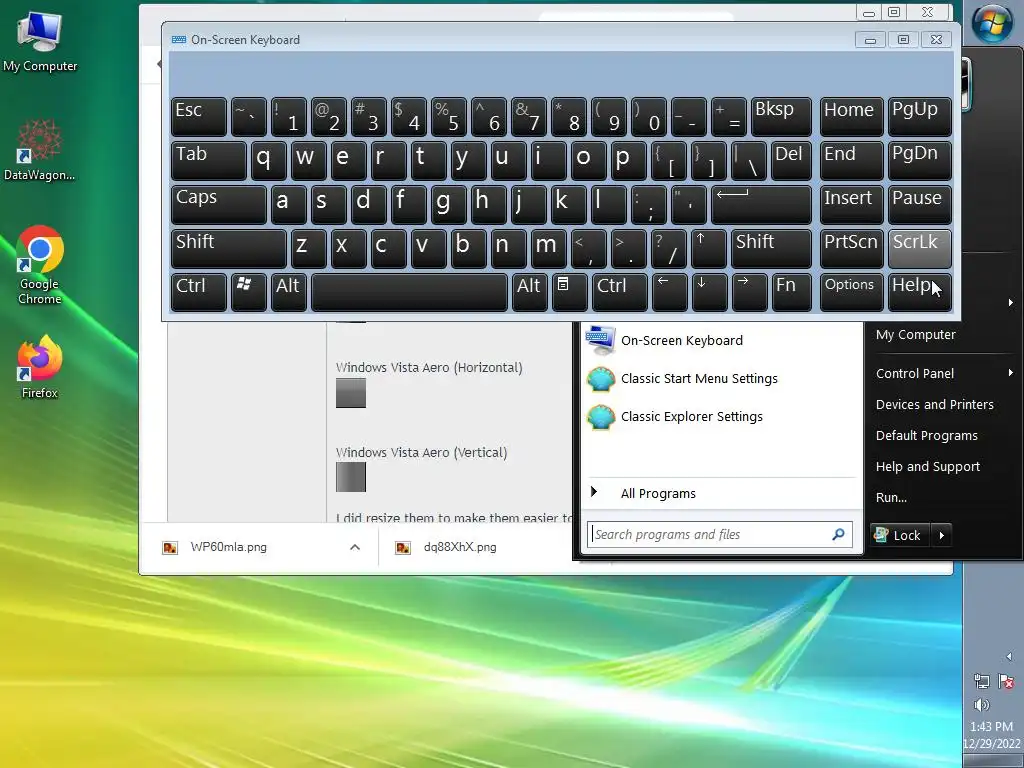
Task: Click the space bar key
Action: pos(409,292)
